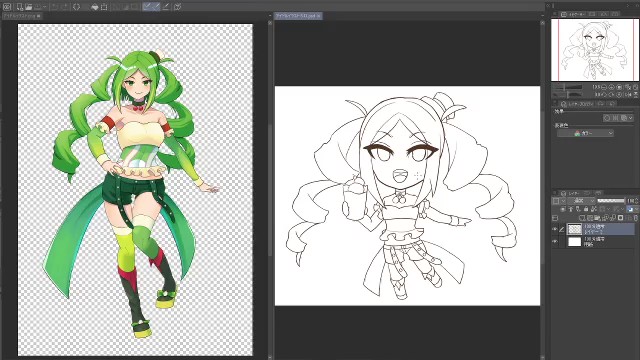The height and width of the screenshot is (360, 640).
Task: Click the Navigator preview thumbnail
Action: point(594,50)
